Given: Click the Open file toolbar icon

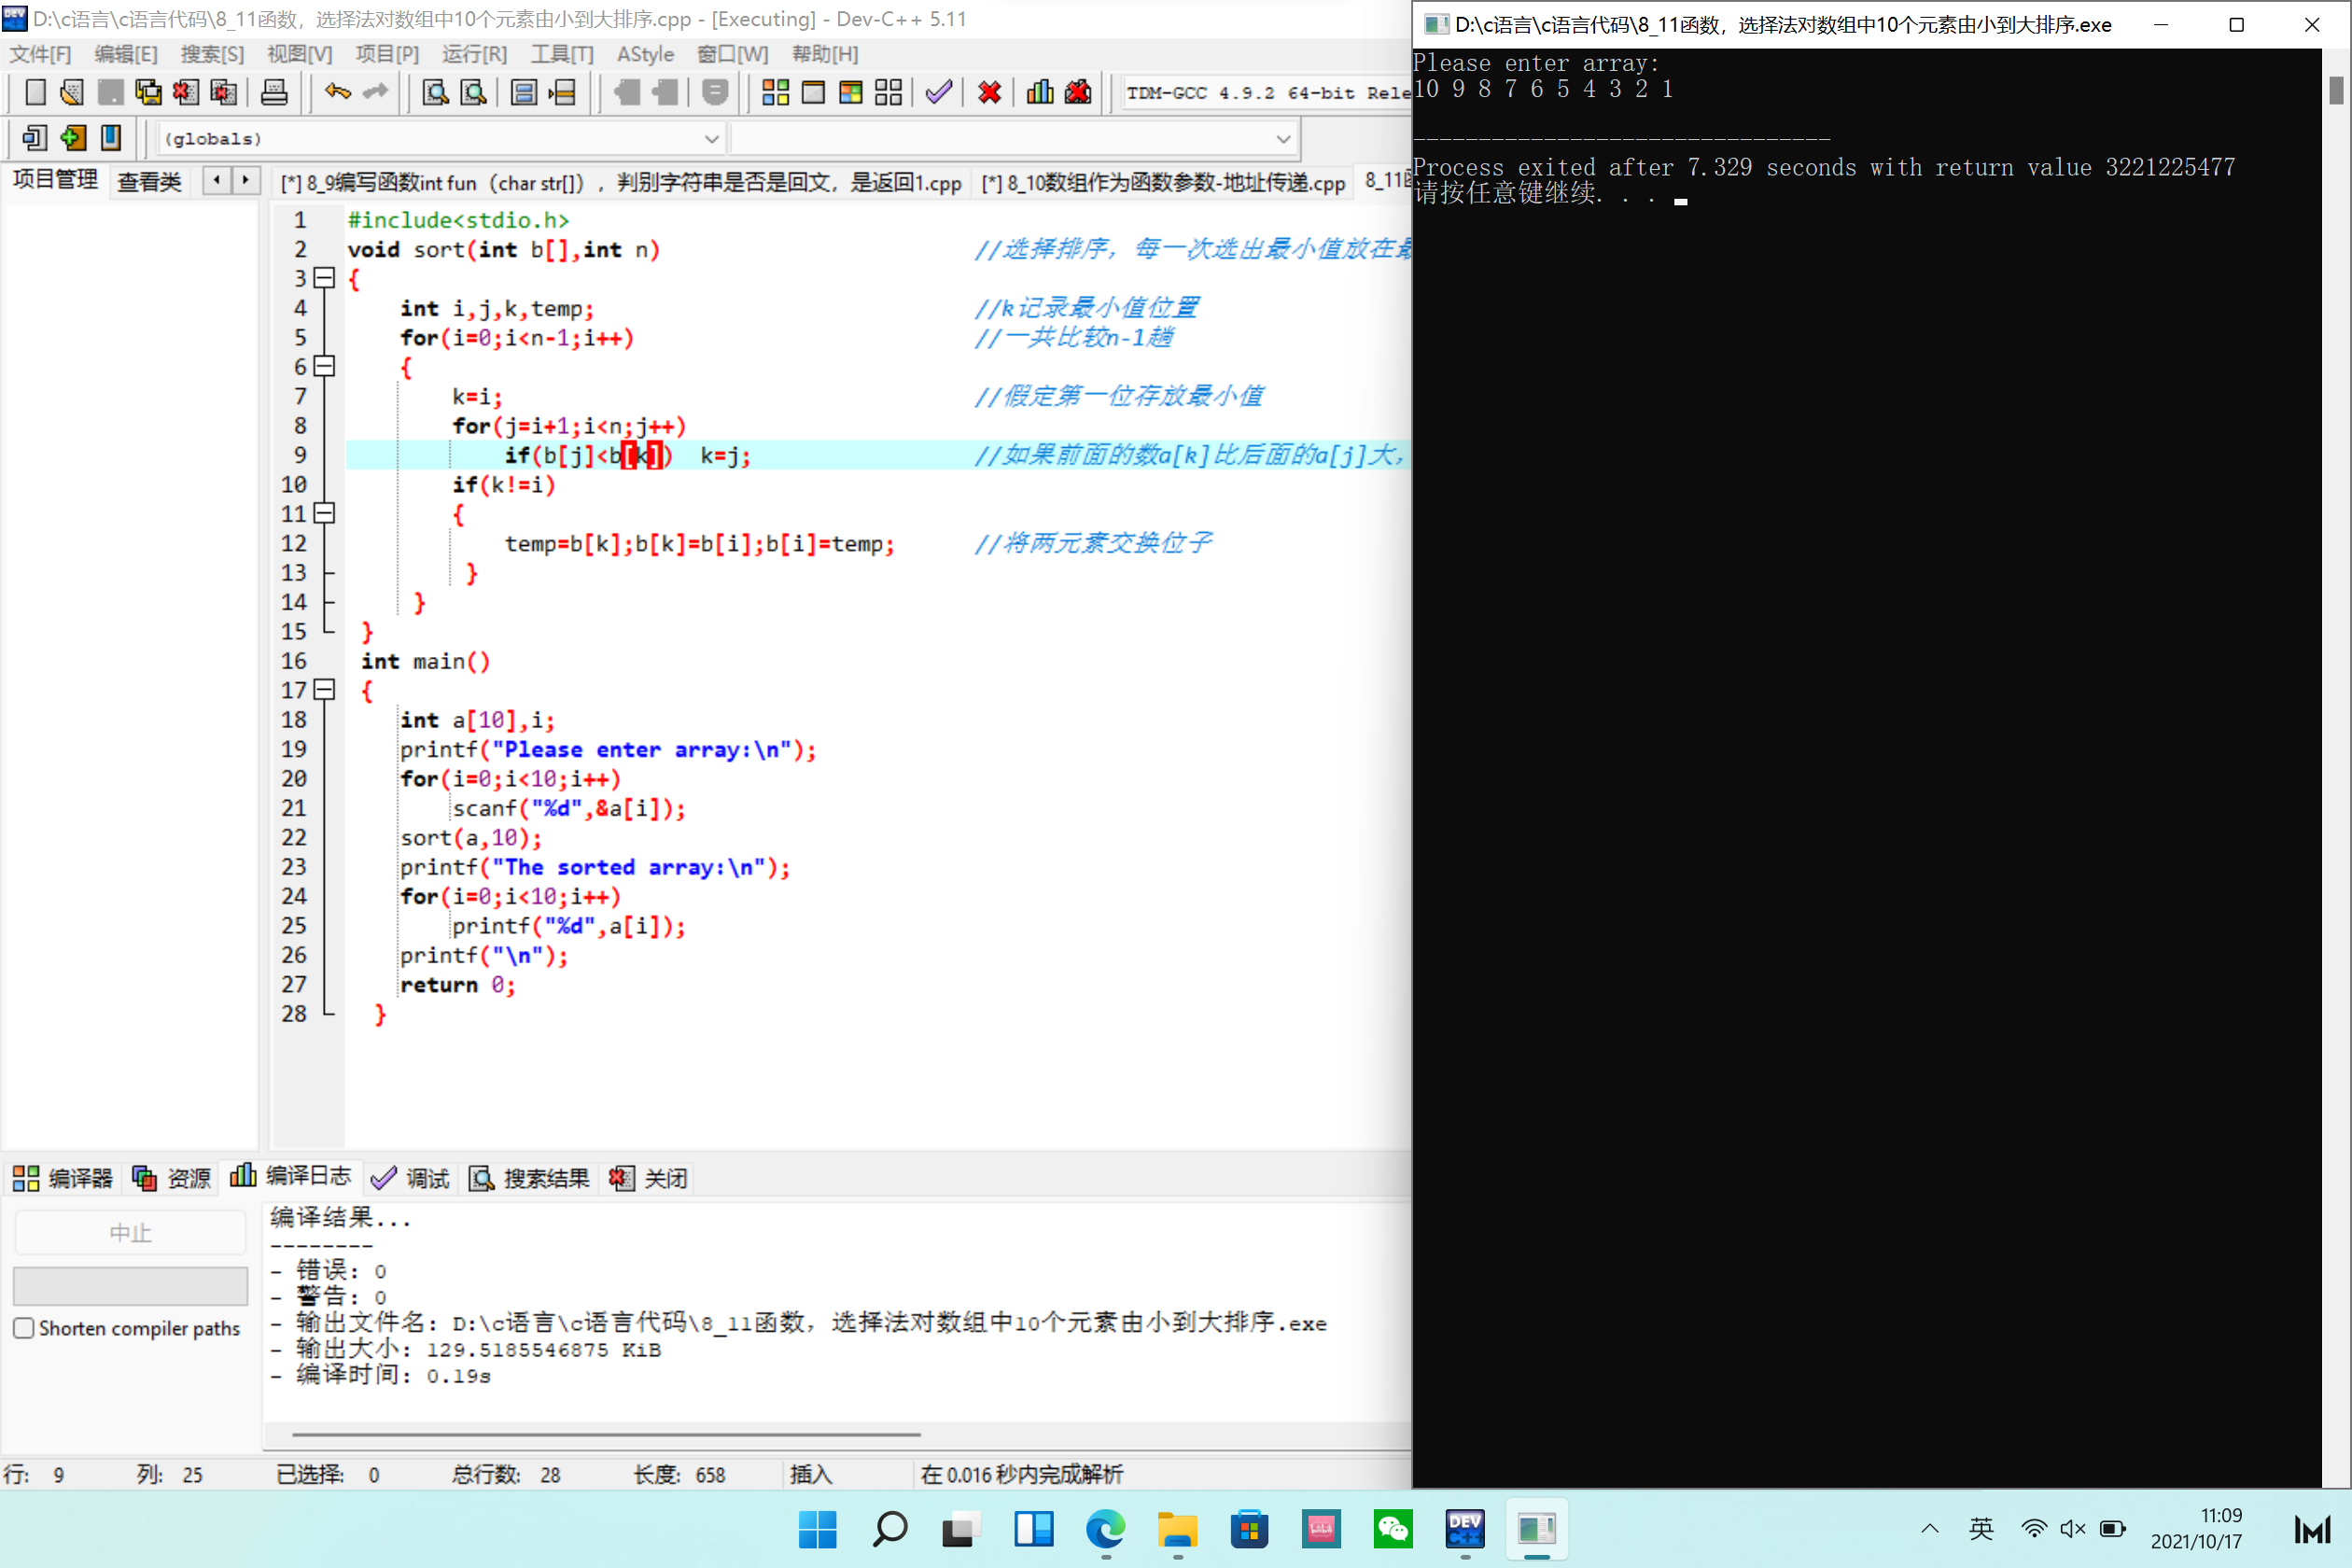Looking at the screenshot, I should [x=72, y=93].
